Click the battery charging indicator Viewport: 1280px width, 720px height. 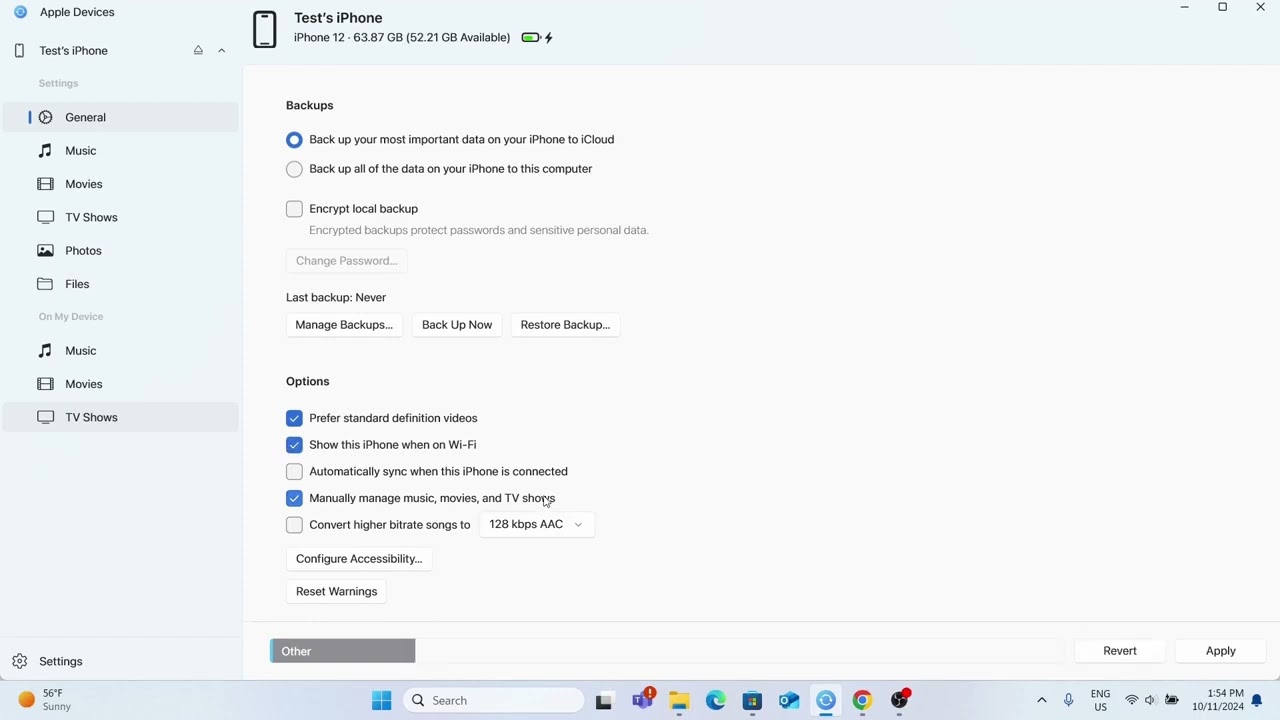[537, 38]
